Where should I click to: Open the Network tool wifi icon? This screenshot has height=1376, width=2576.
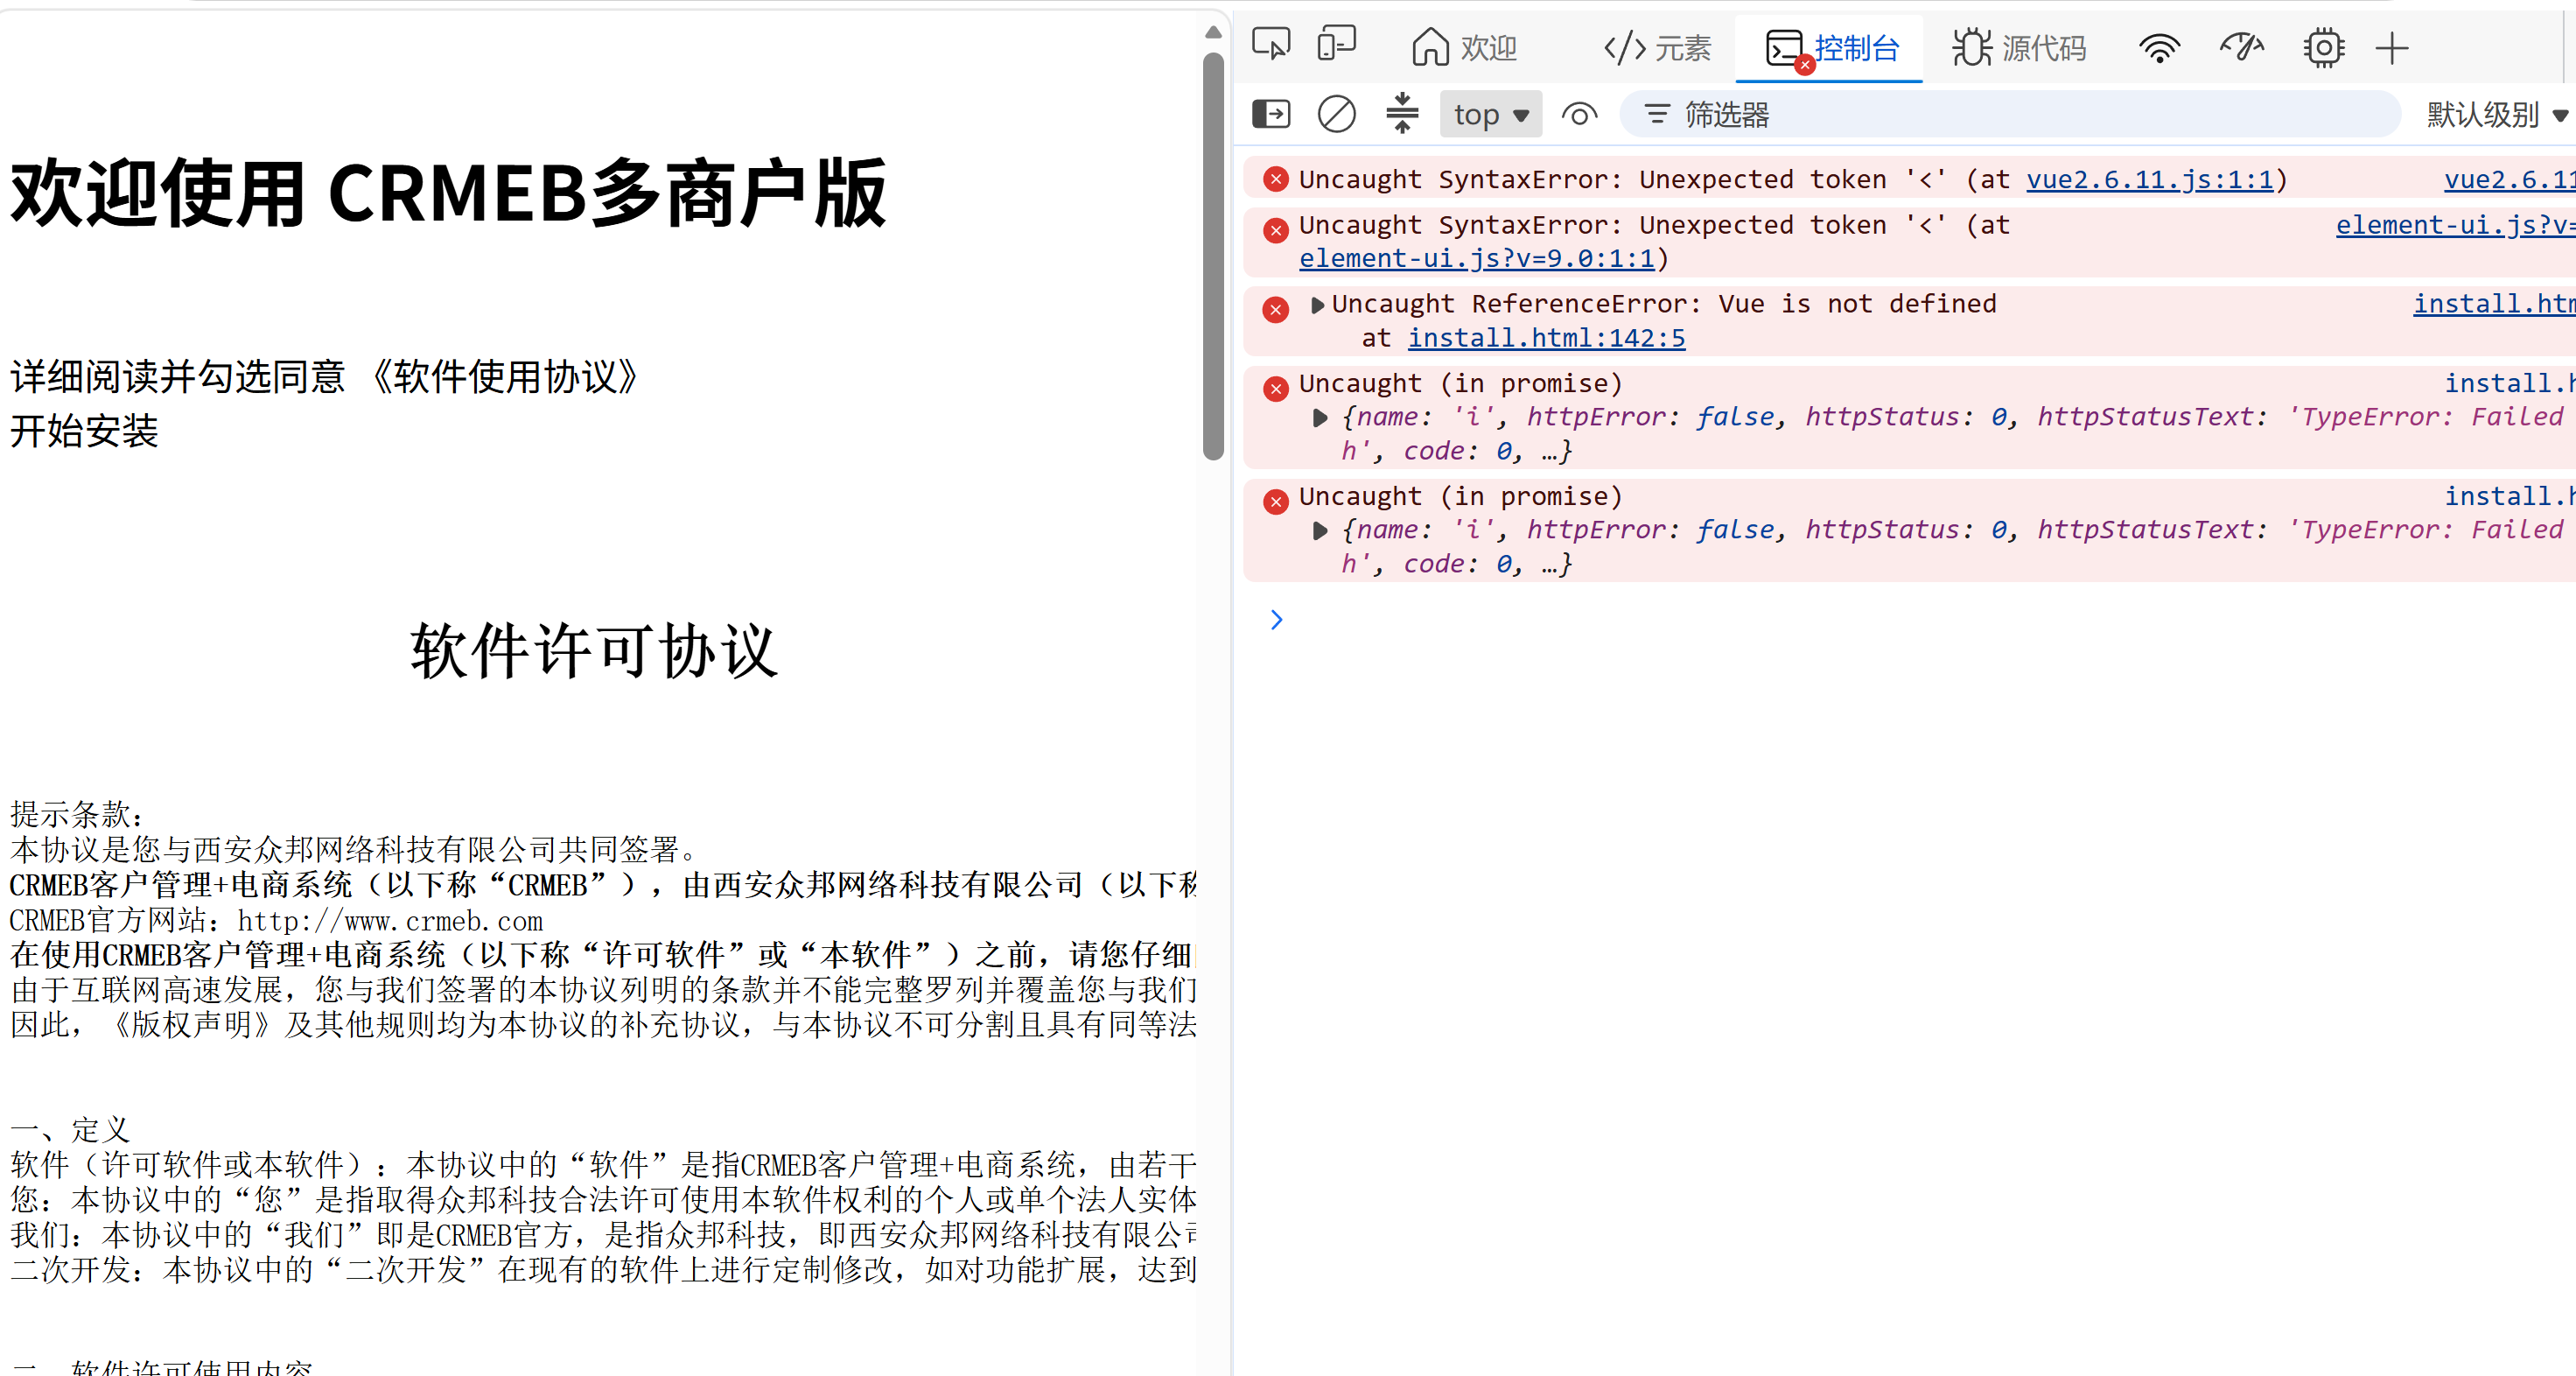[x=2159, y=47]
